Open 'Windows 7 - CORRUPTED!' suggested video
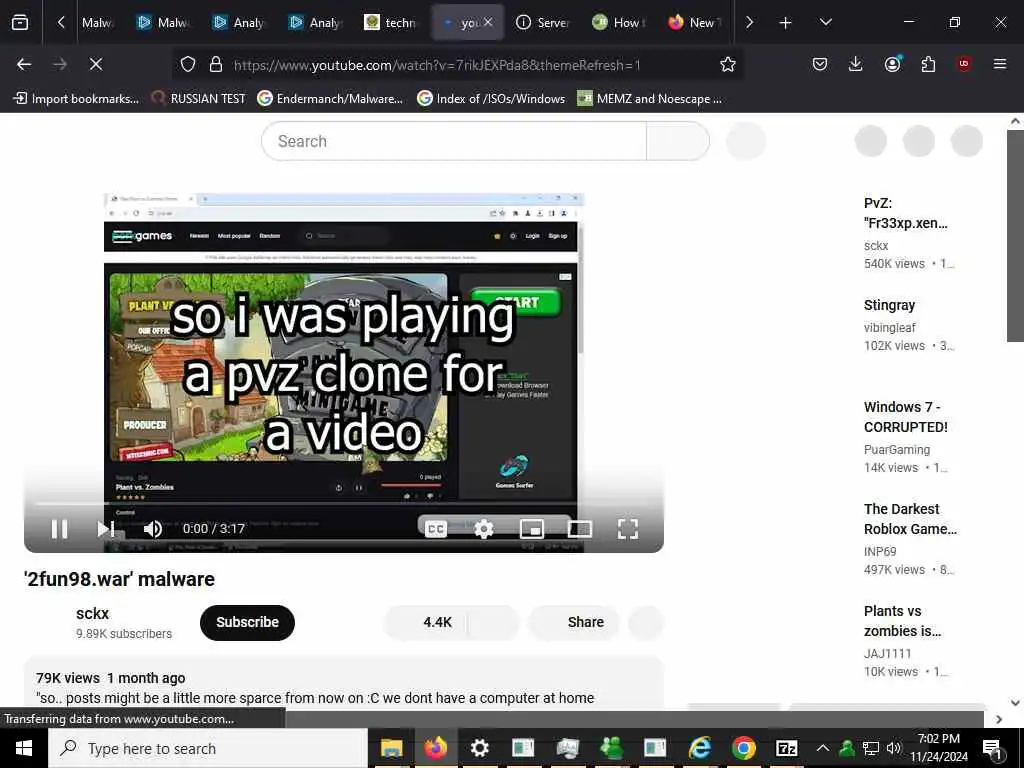 point(905,417)
